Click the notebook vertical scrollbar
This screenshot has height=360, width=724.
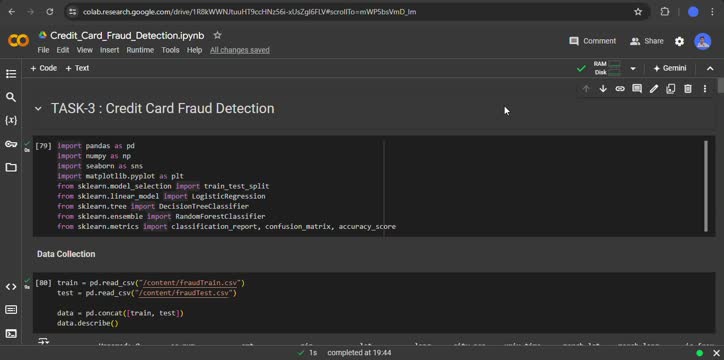(x=720, y=86)
